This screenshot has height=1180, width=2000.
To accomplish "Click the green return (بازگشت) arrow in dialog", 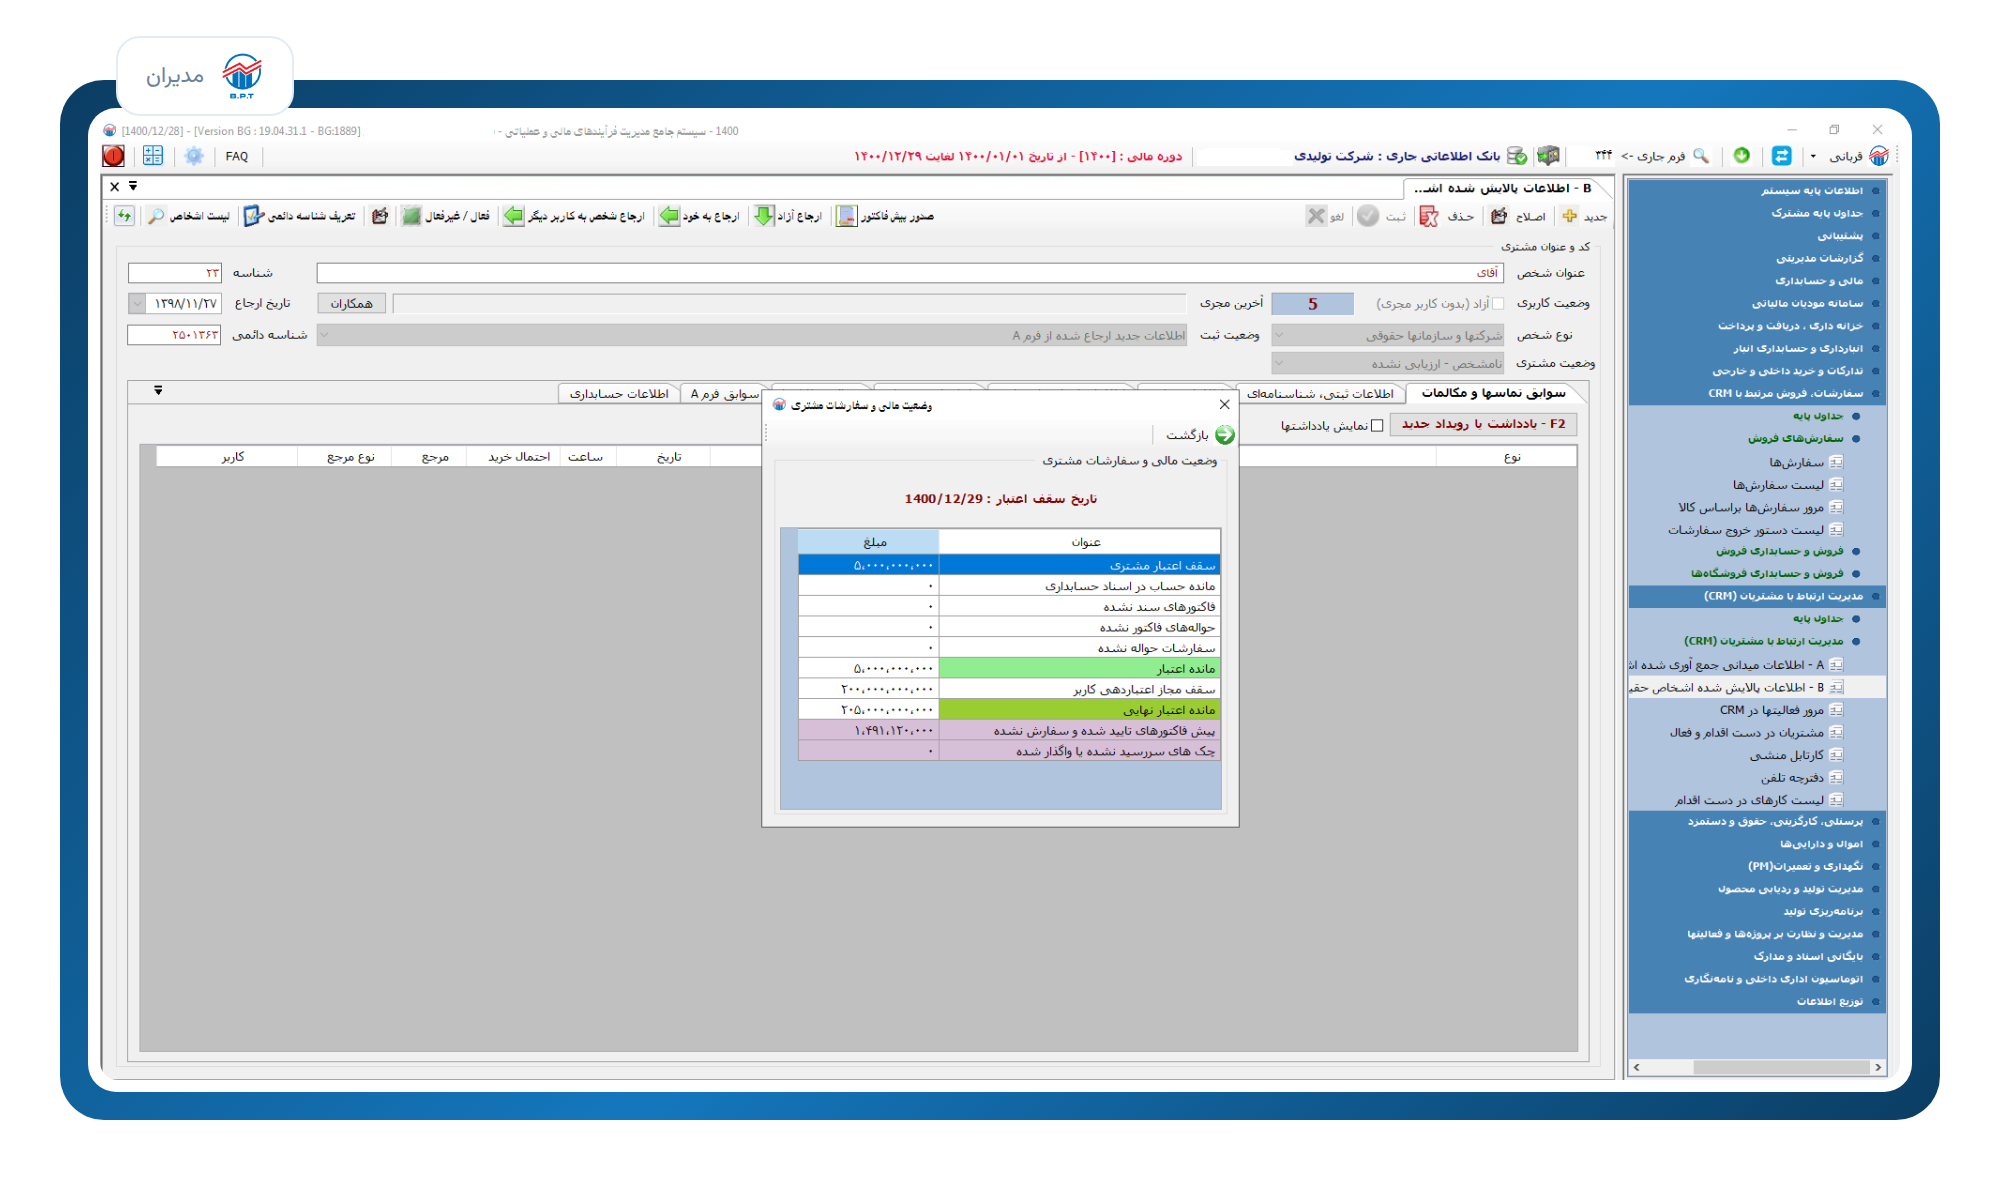I will tap(1225, 435).
